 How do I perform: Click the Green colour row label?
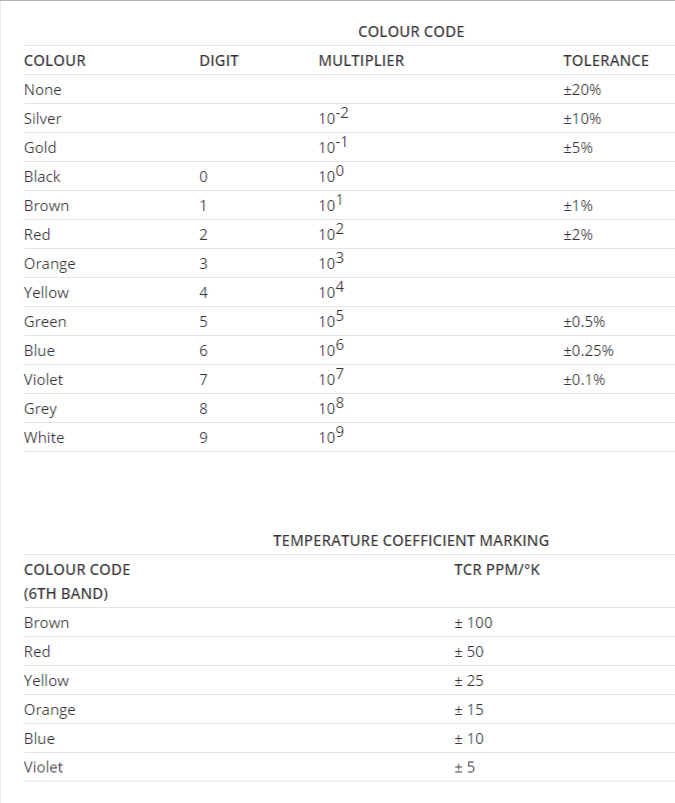(x=45, y=322)
